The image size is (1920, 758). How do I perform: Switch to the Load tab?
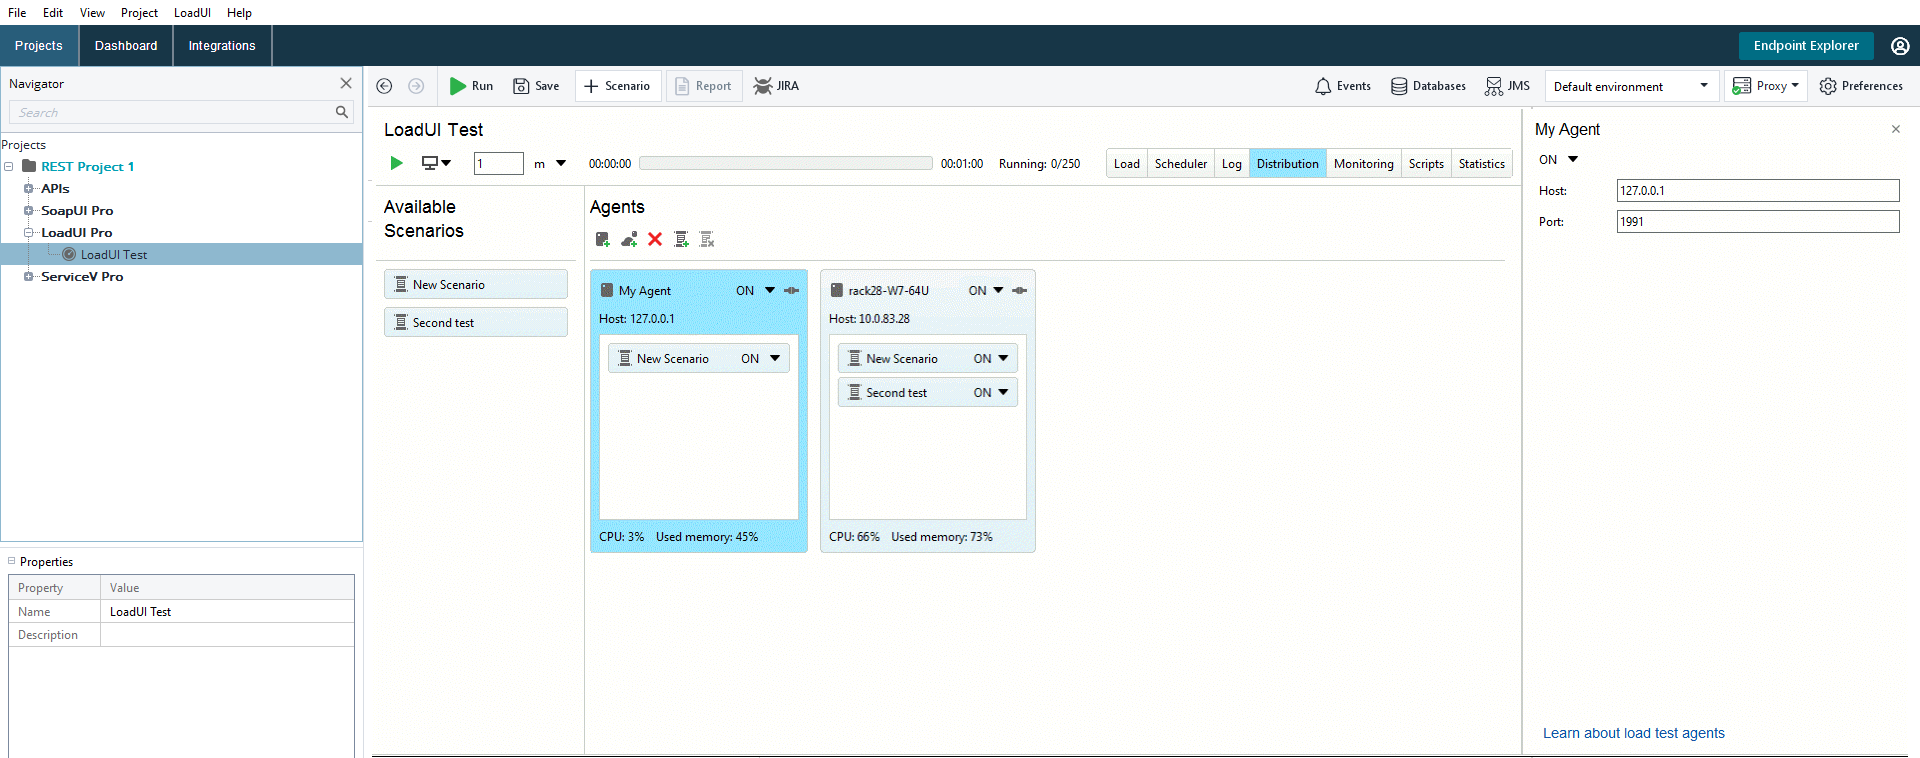pos(1127,164)
